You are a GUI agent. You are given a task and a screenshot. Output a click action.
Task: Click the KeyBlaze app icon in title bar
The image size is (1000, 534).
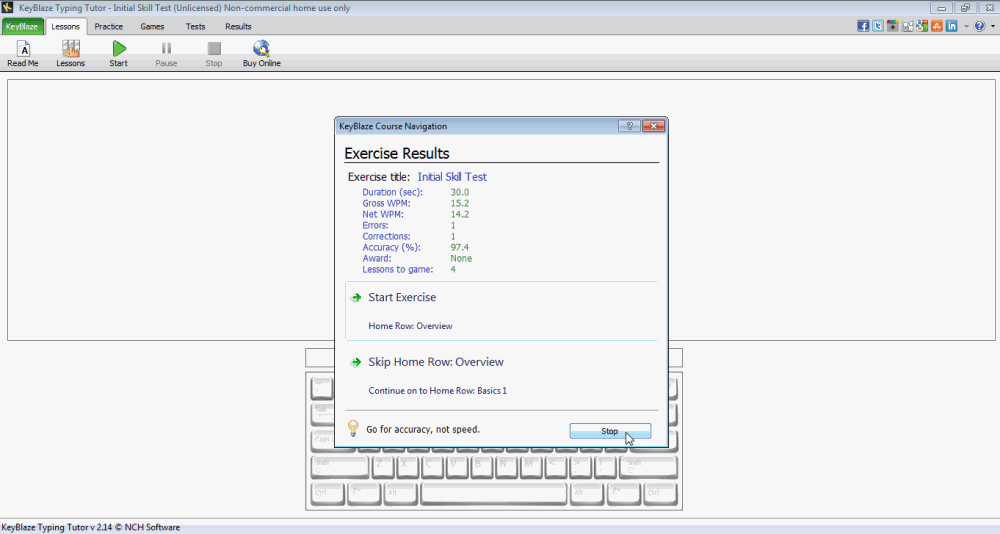[8, 8]
